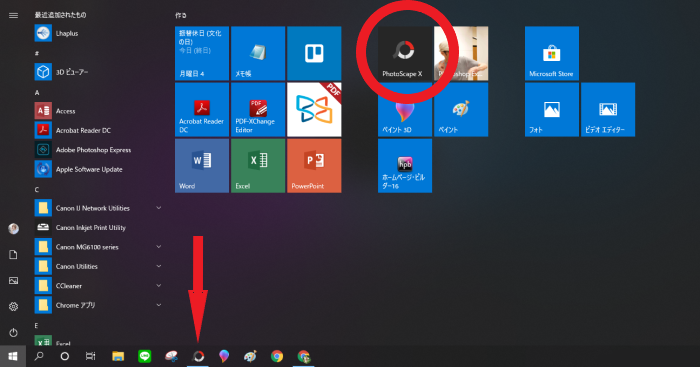Viewport: 700px width, 367px height.
Task: Open Acrobat Reader DC in the app list
Action: (x=98, y=130)
